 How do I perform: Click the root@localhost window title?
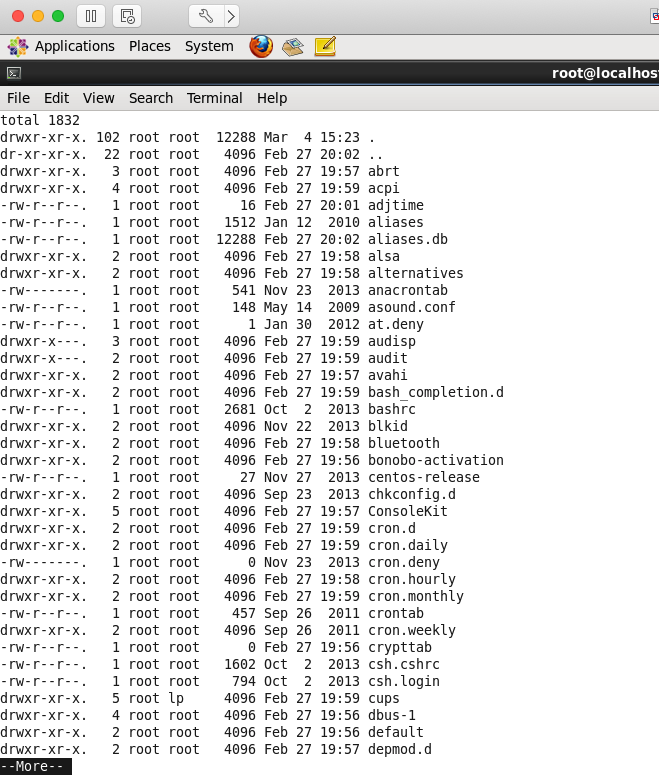point(605,73)
